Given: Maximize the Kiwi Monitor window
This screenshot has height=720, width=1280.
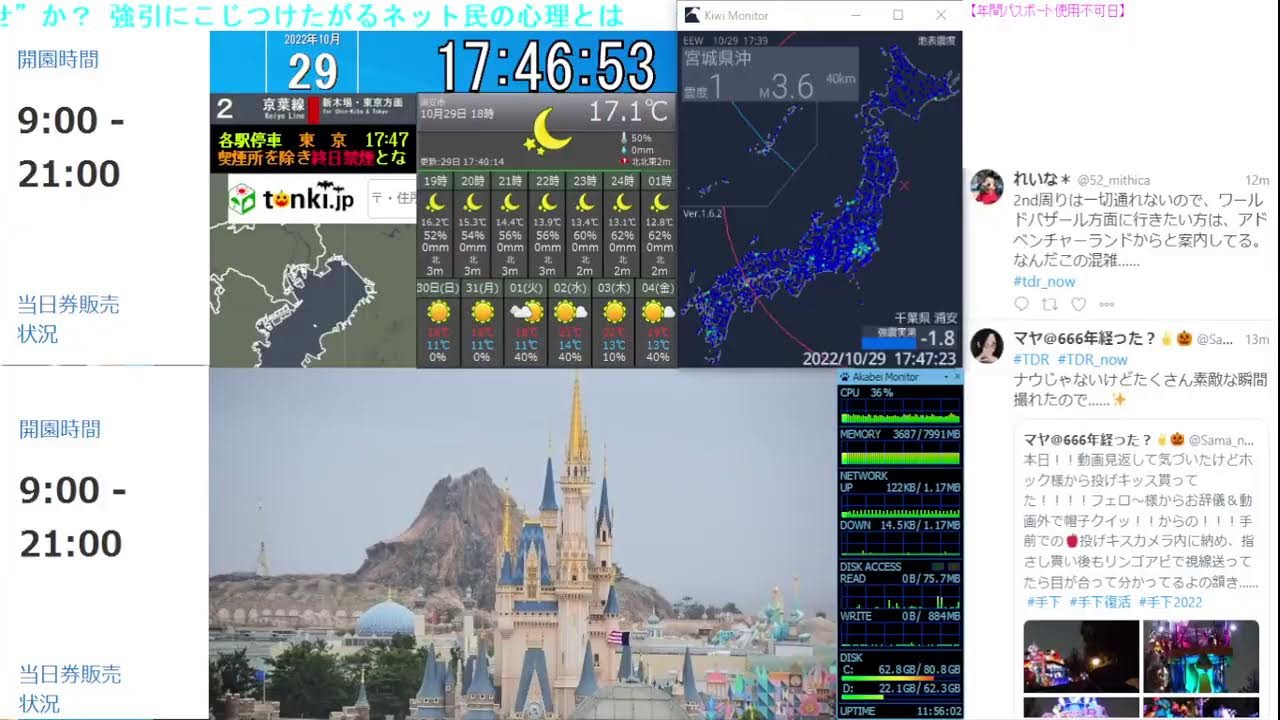Looking at the screenshot, I should click(x=898, y=15).
